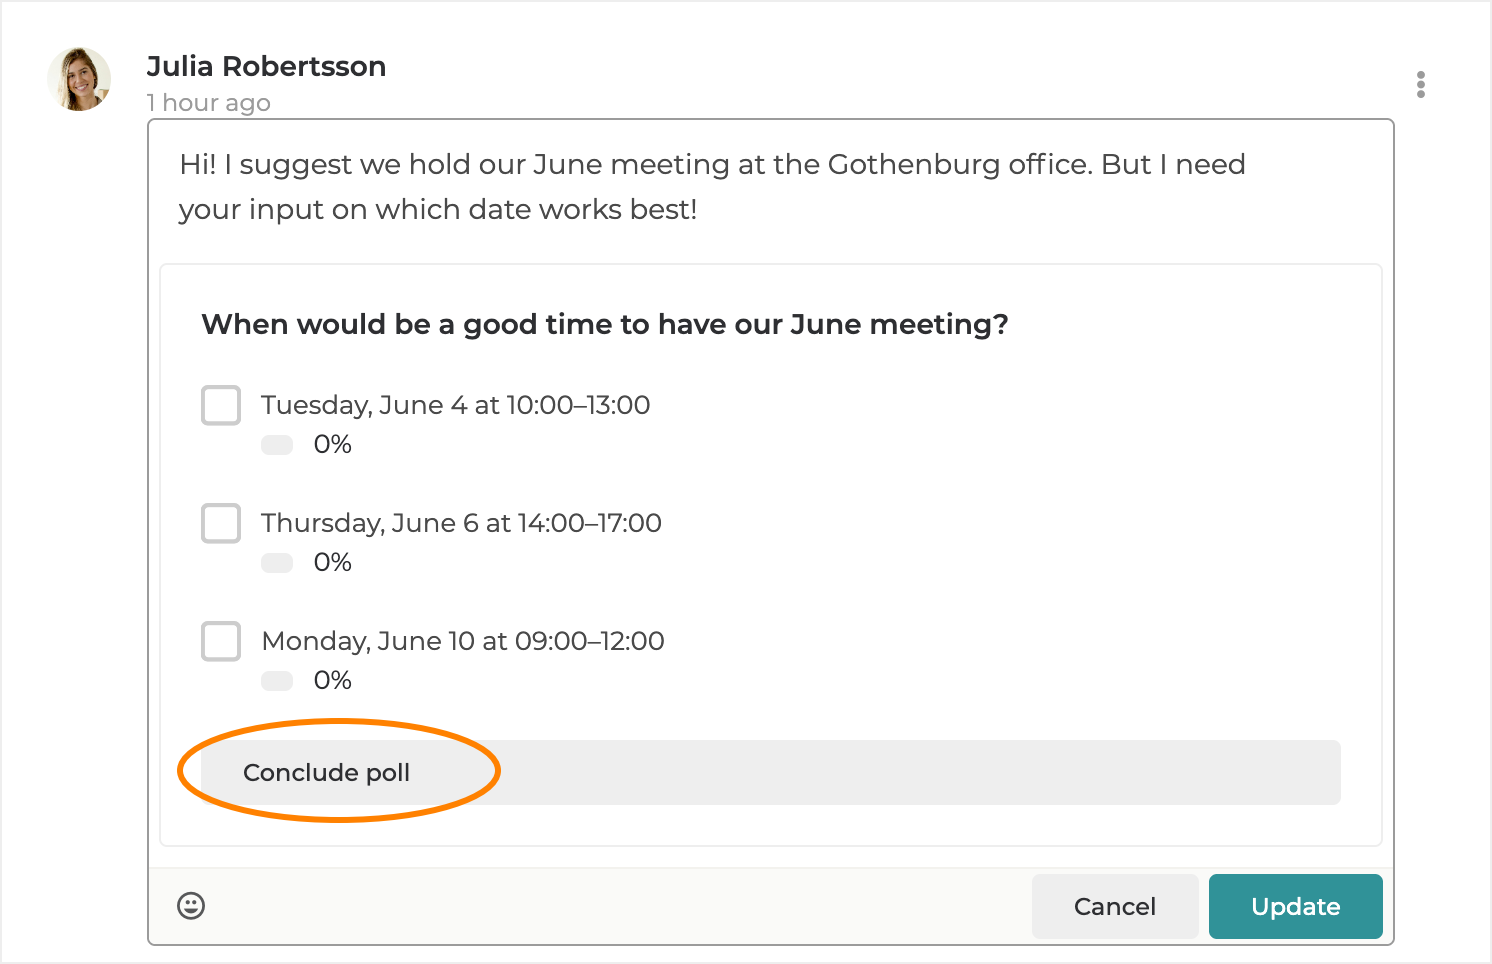This screenshot has width=1492, height=964.
Task: Cancel editing the post
Action: [1114, 906]
